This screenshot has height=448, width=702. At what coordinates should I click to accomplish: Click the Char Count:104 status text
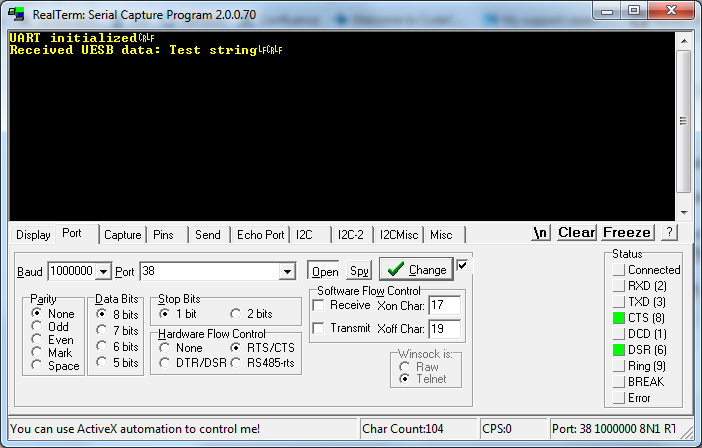[403, 429]
